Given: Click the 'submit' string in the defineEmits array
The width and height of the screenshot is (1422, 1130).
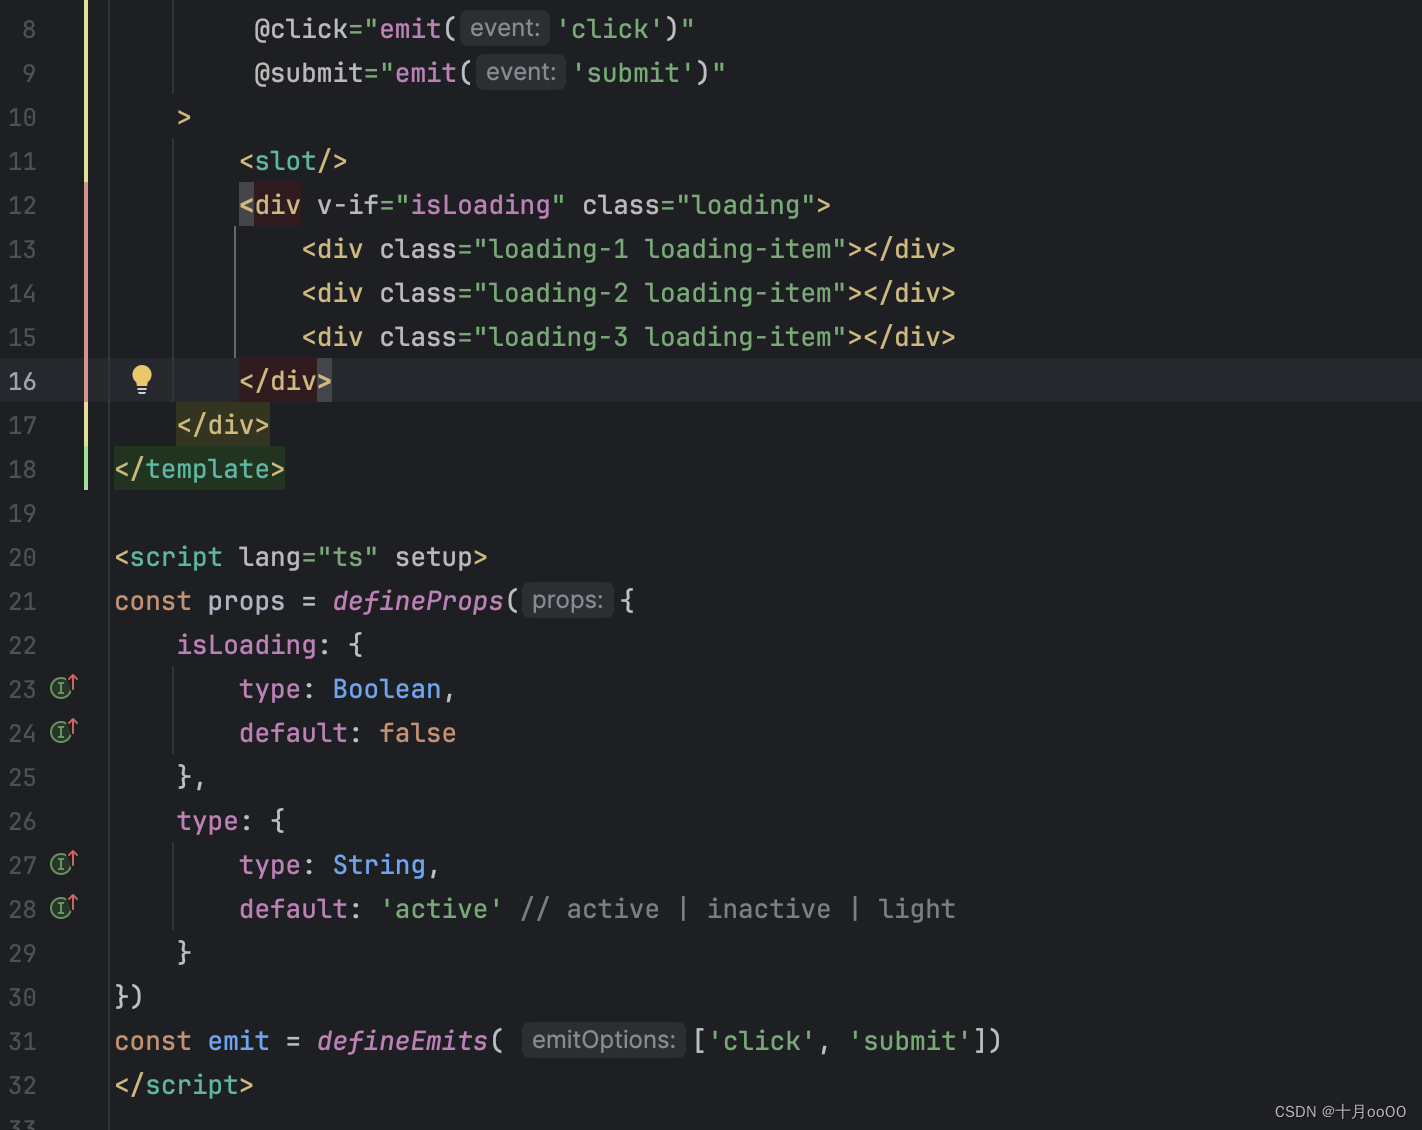Looking at the screenshot, I should [910, 1041].
